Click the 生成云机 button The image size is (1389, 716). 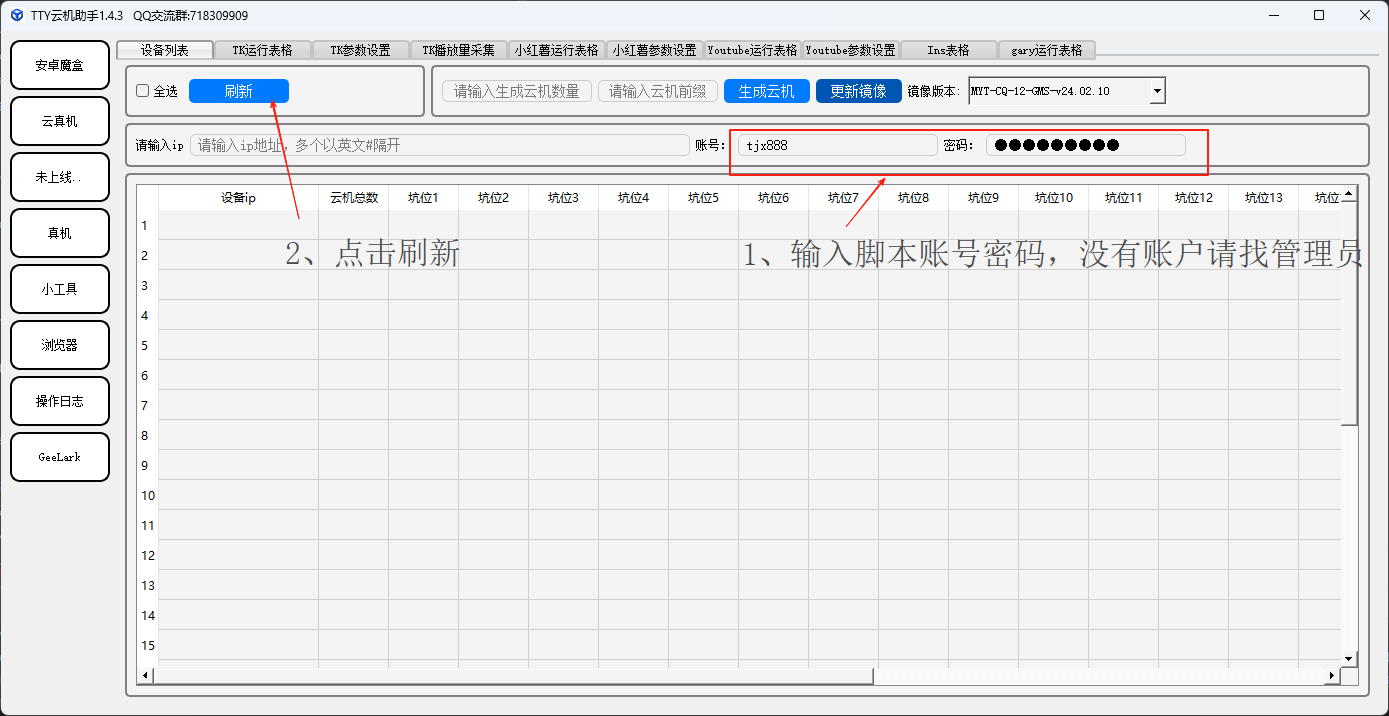(766, 91)
